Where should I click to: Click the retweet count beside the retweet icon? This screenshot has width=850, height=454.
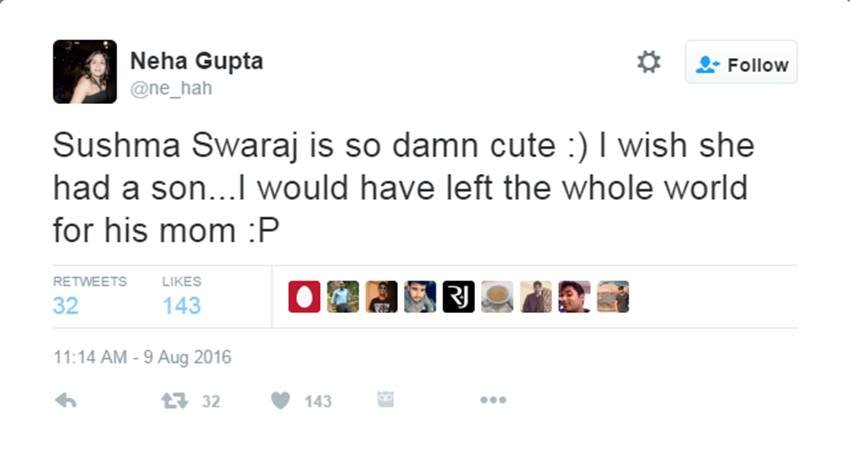pyautogui.click(x=211, y=401)
